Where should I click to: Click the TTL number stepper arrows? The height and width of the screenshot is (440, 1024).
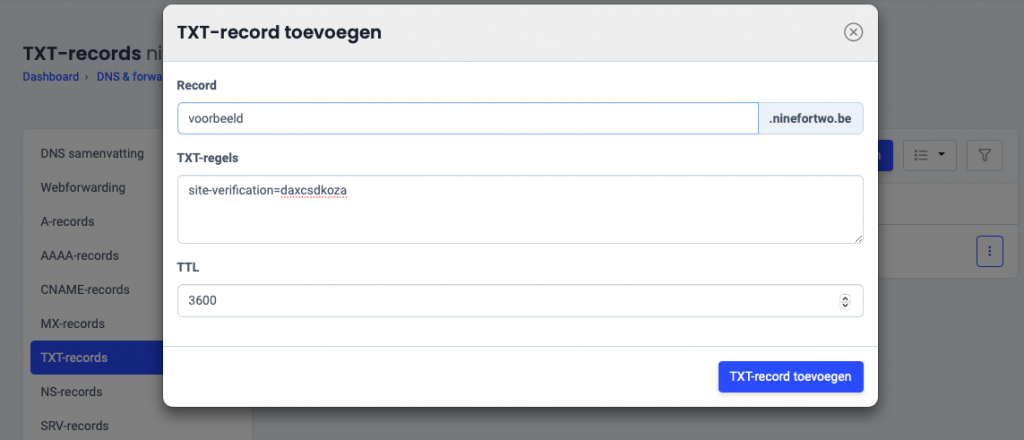pyautogui.click(x=845, y=300)
